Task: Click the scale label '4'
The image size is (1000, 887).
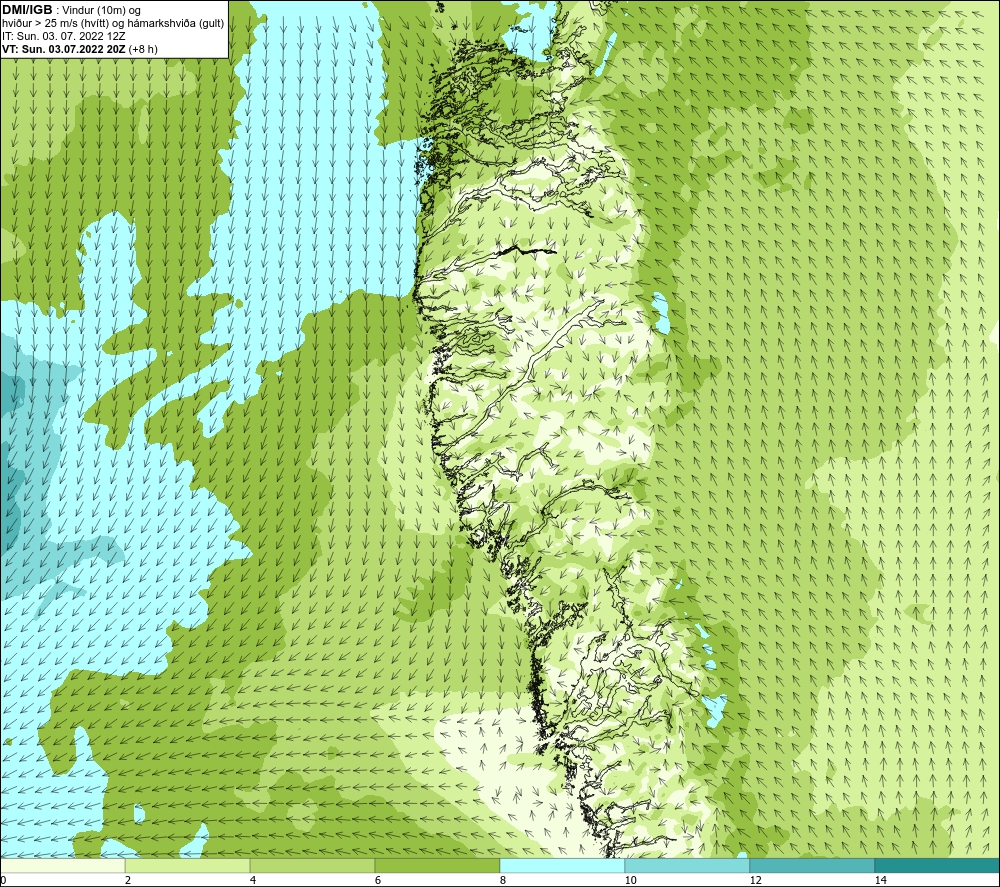Action: [253, 880]
